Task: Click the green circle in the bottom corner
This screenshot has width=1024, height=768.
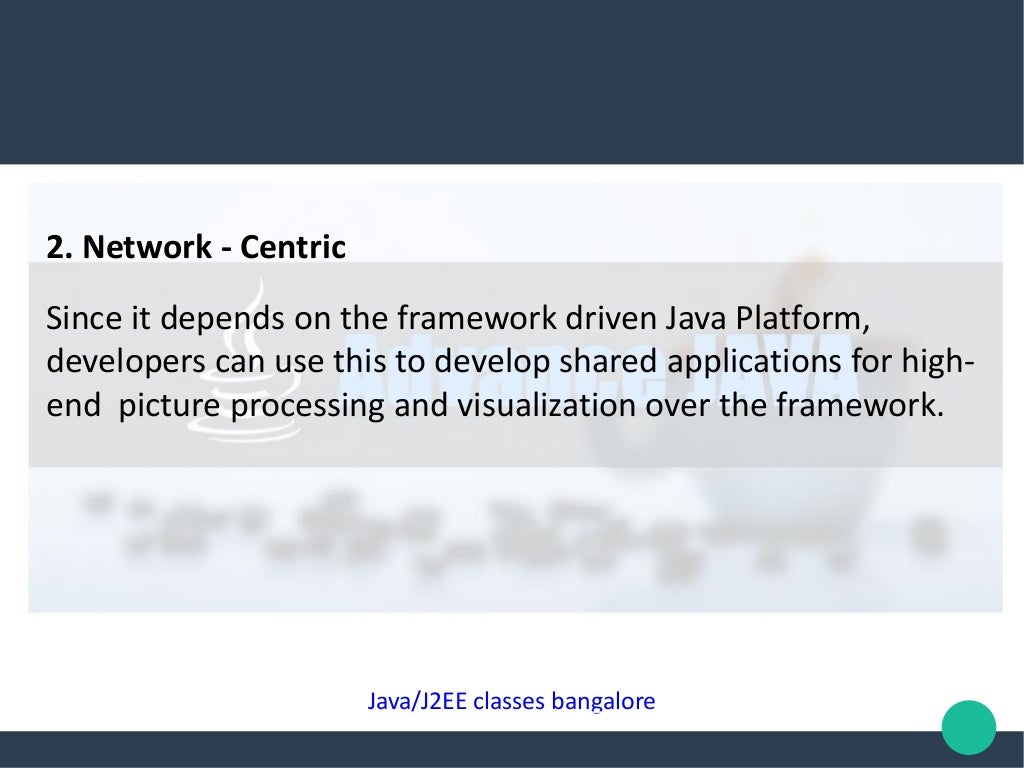Action: point(968,728)
